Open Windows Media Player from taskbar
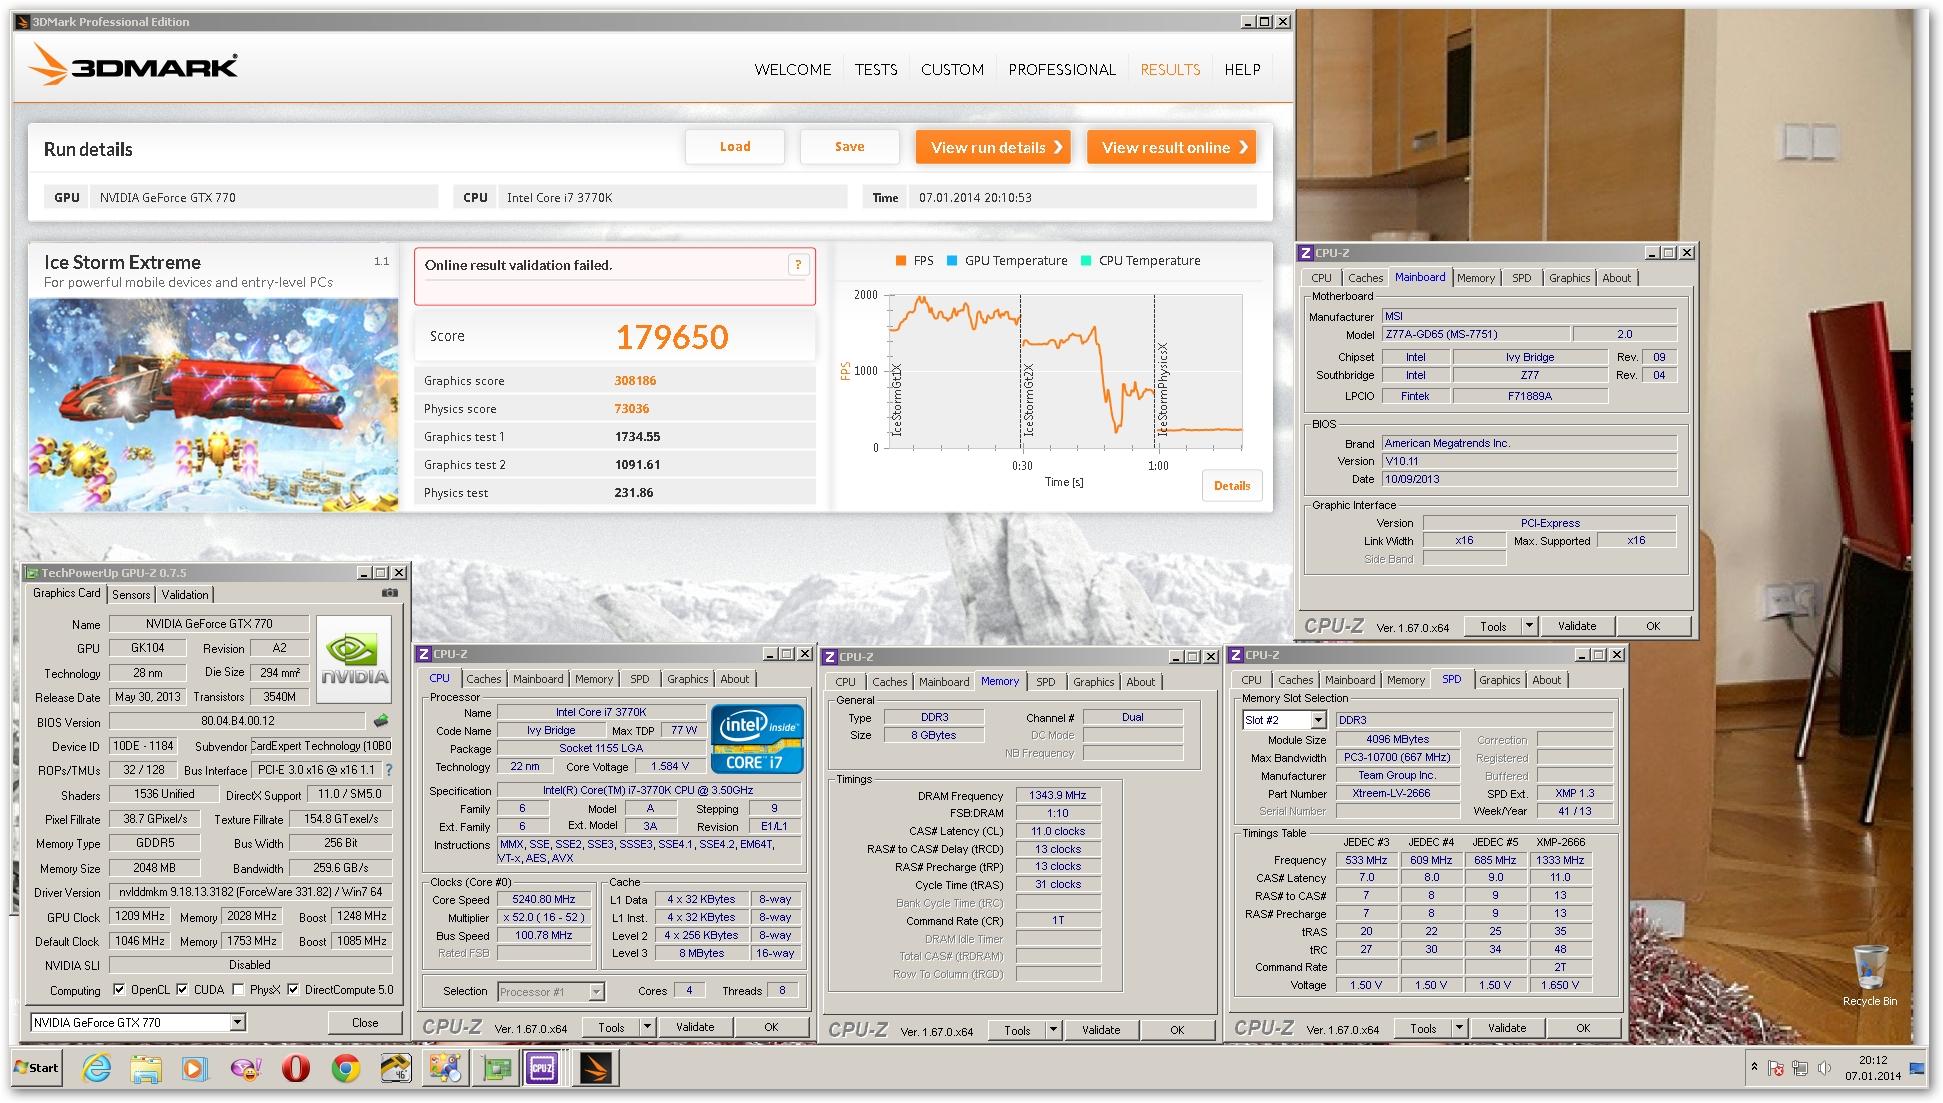The height and width of the screenshot is (1103, 1943). [195, 1069]
